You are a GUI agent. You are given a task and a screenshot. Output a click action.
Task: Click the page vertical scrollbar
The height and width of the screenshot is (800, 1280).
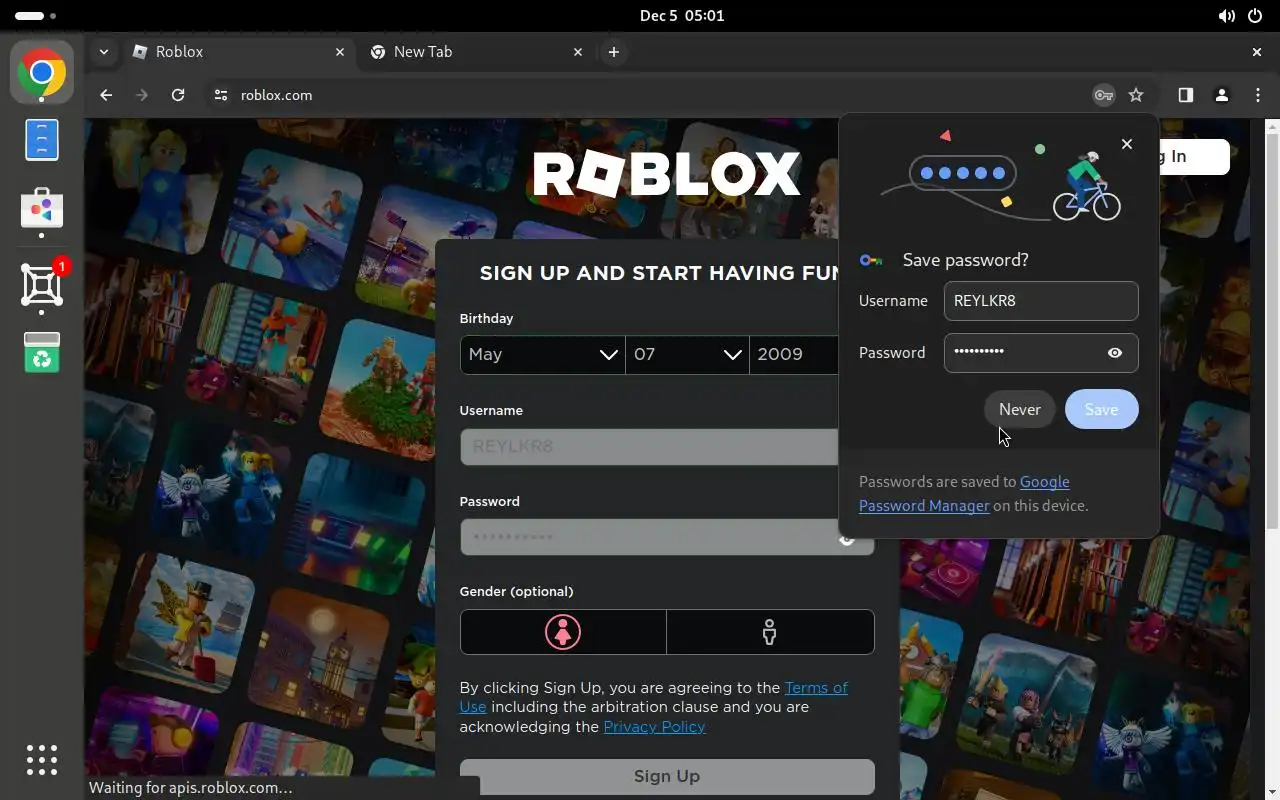1272,330
